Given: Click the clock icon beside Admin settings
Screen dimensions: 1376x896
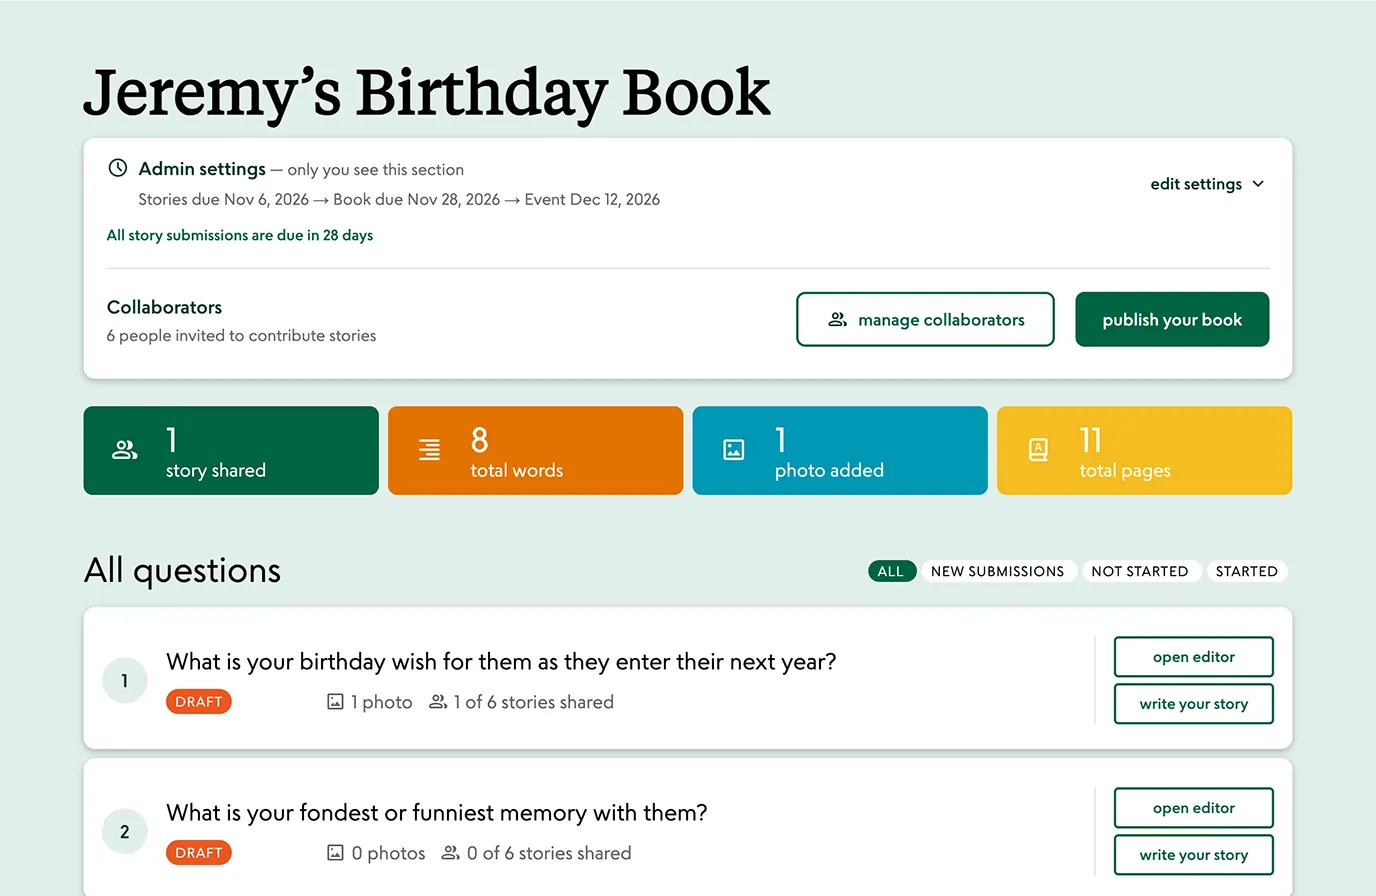Looking at the screenshot, I should (x=118, y=168).
